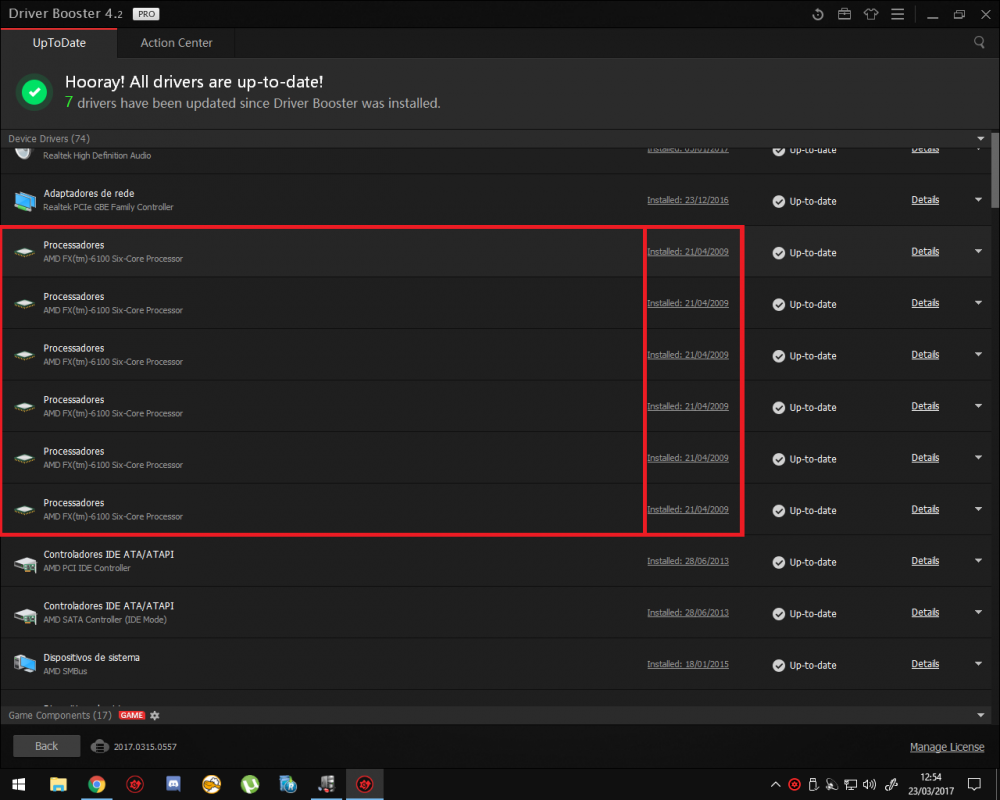Open the dropdown arrow for AMD PCI IDE Controller
This screenshot has height=800, width=1000.
pyautogui.click(x=978, y=561)
